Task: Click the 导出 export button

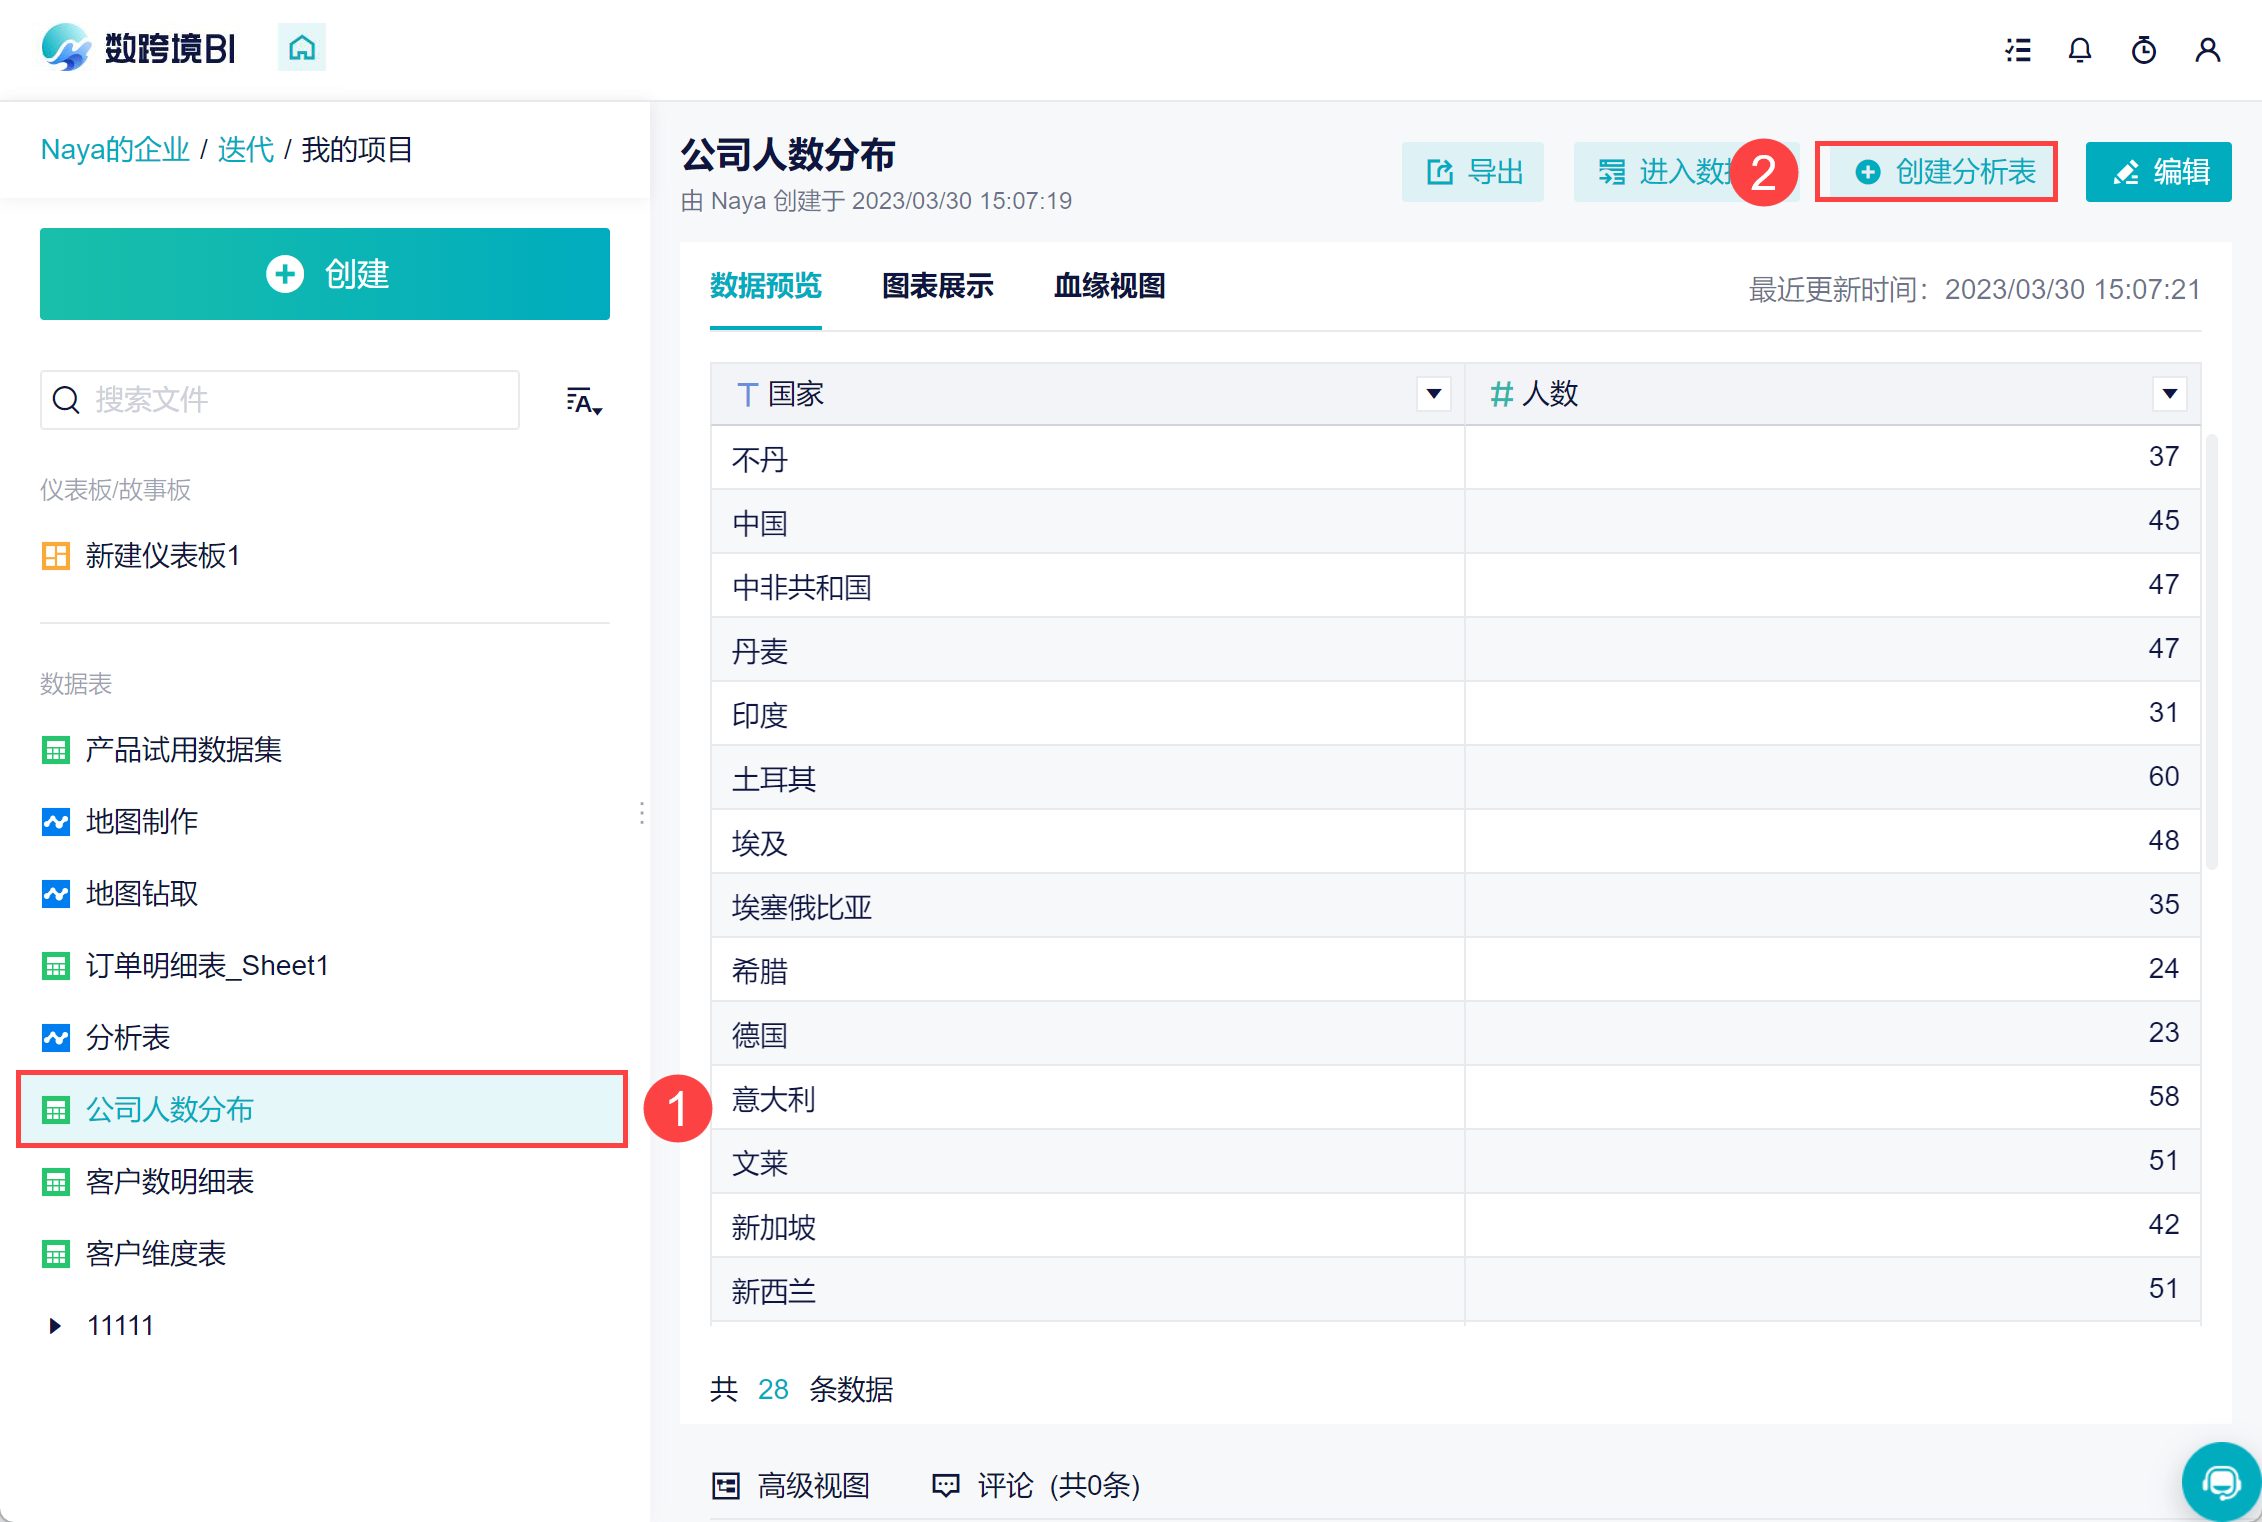Action: [1472, 172]
